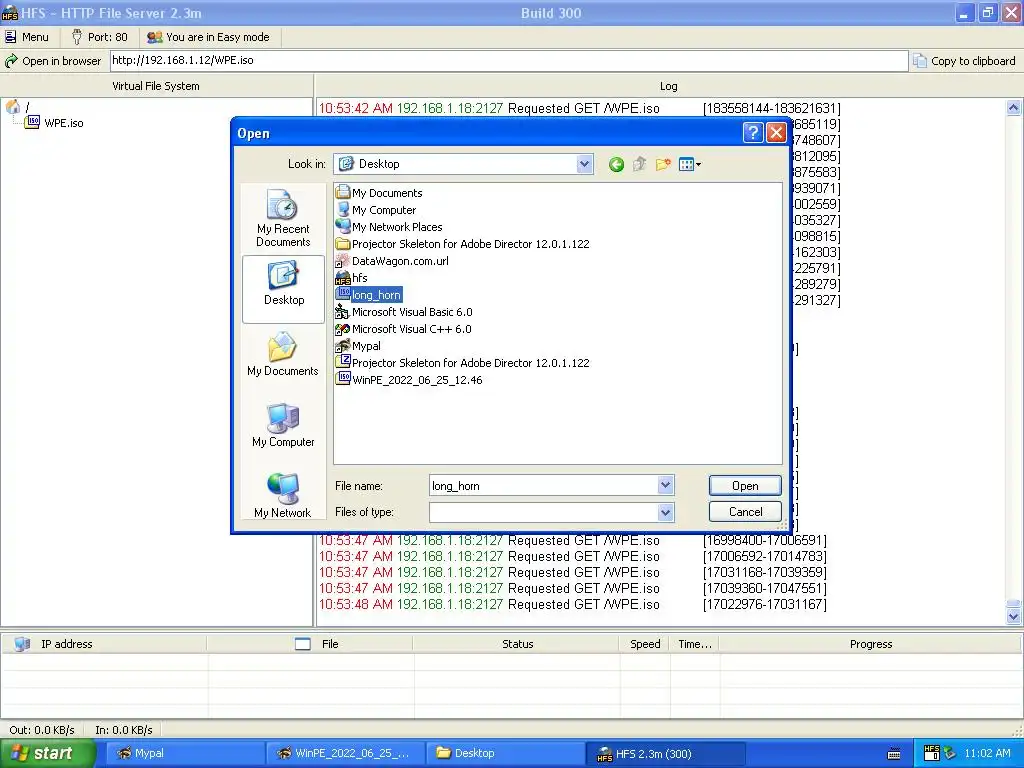
Task: Select My Computer in the file list
Action: coord(376,210)
